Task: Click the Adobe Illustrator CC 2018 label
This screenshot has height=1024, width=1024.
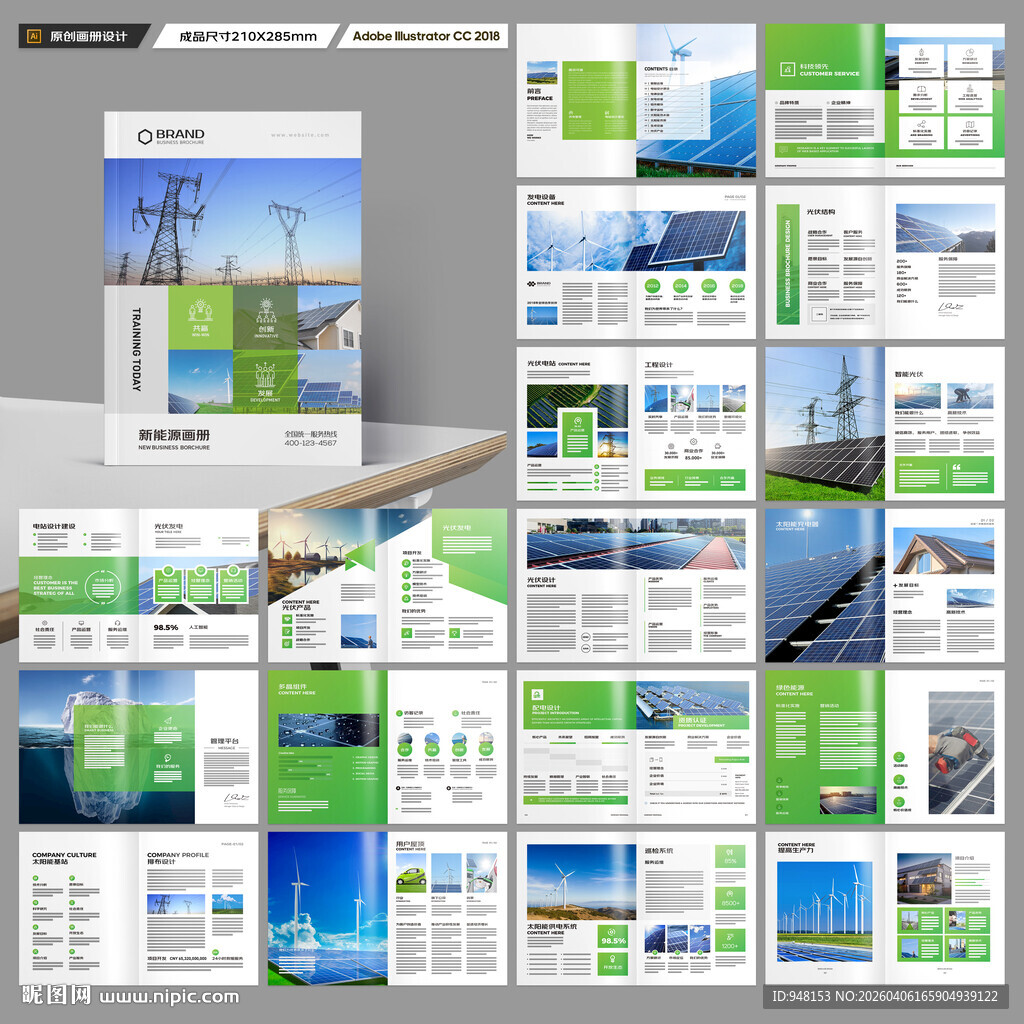Action: [x=426, y=36]
